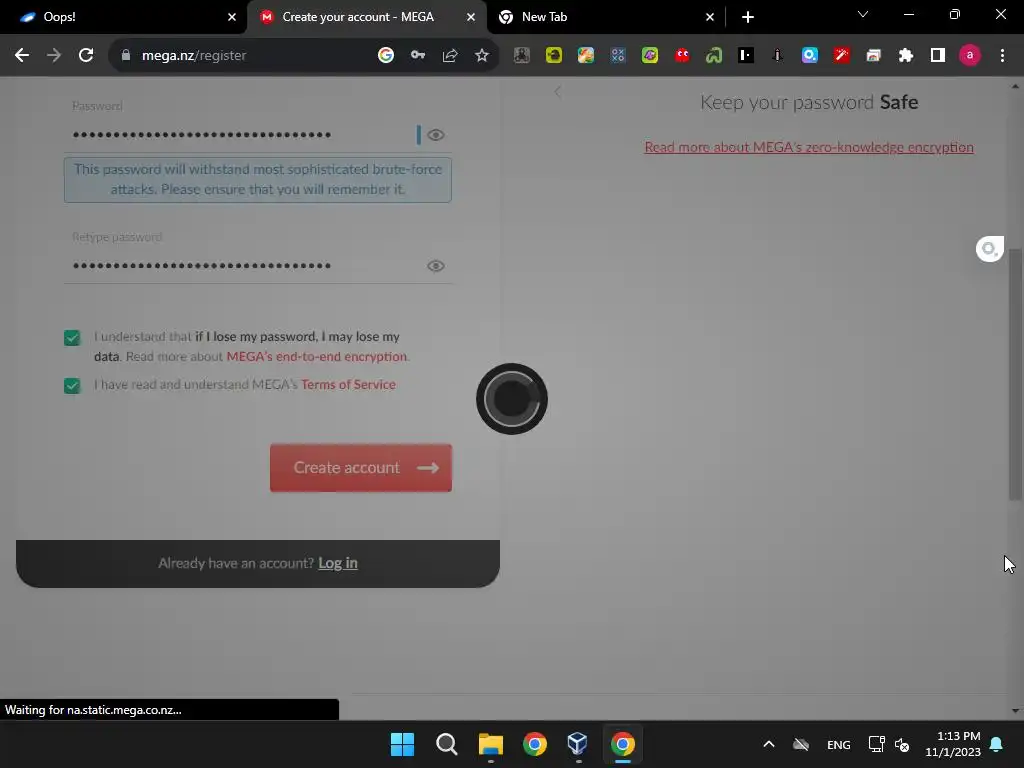This screenshot has width=1024, height=768.
Task: Close the Oops! tab
Action: (232, 17)
